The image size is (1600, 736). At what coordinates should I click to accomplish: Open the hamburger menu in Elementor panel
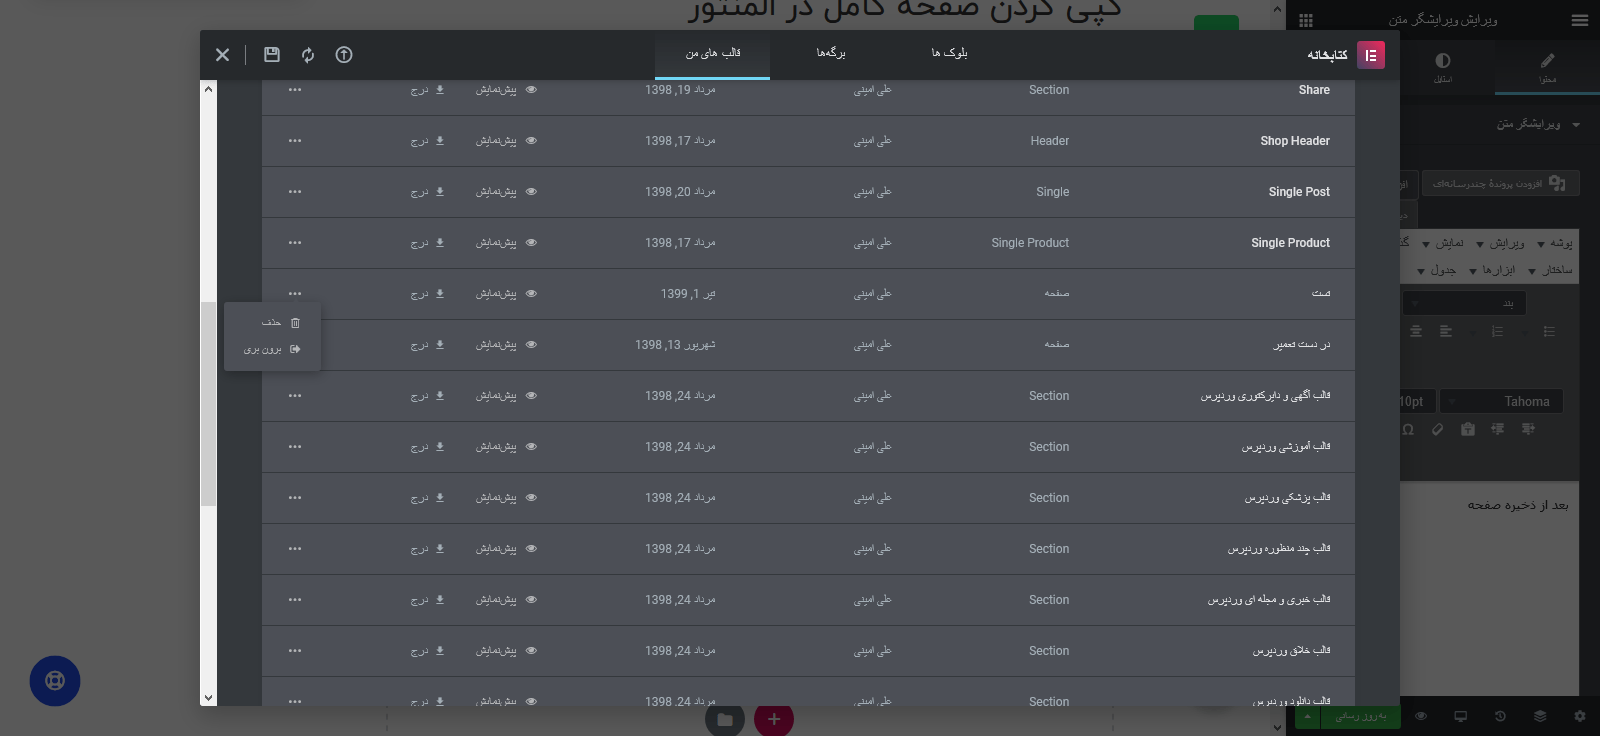(x=1580, y=20)
